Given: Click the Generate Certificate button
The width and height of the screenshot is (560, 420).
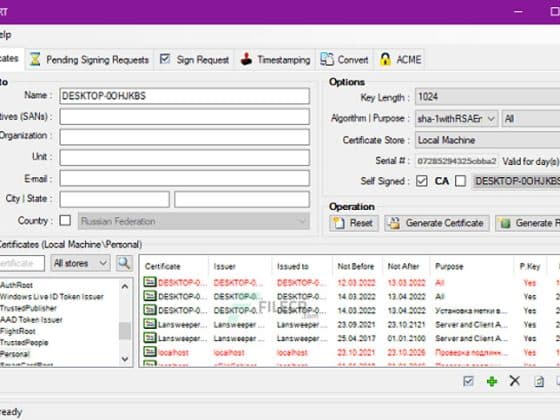Looking at the screenshot, I should pyautogui.click(x=436, y=223).
